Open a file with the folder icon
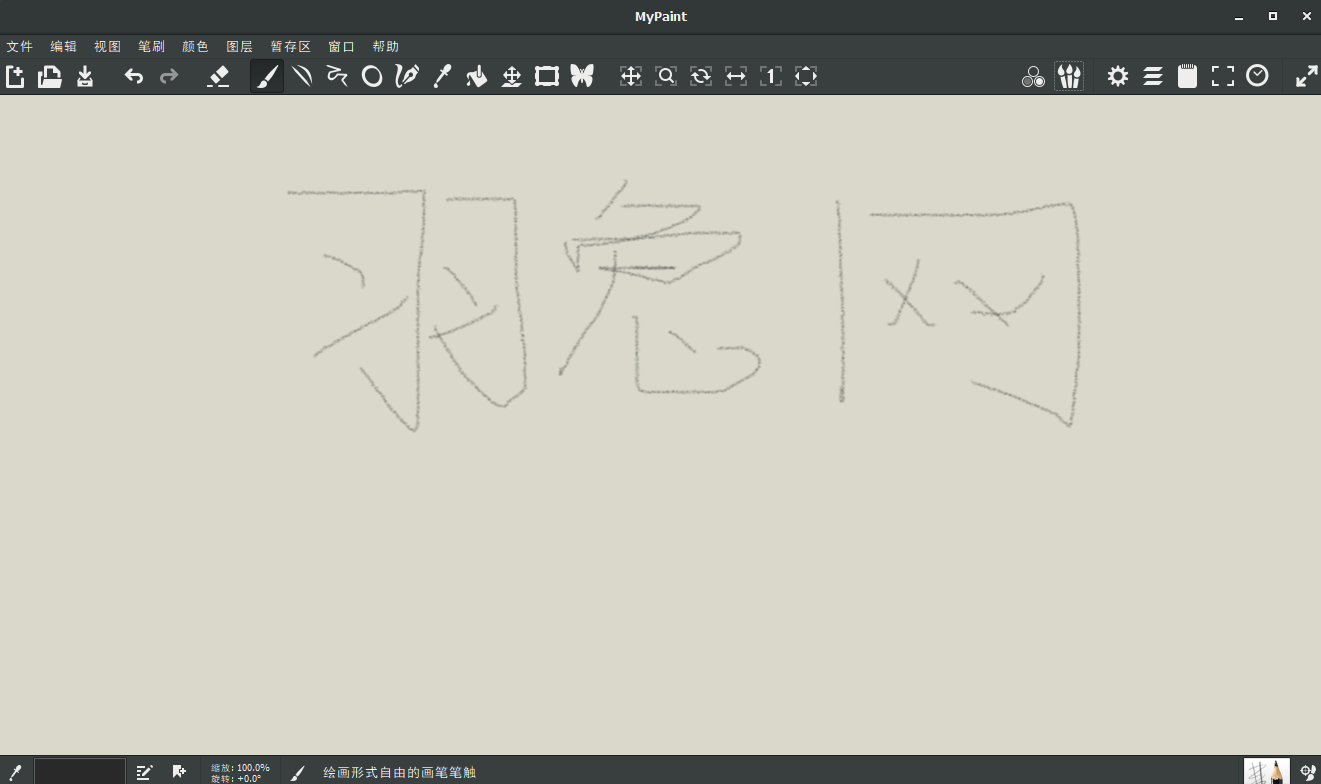Viewport: 1321px width, 784px height. (50, 76)
